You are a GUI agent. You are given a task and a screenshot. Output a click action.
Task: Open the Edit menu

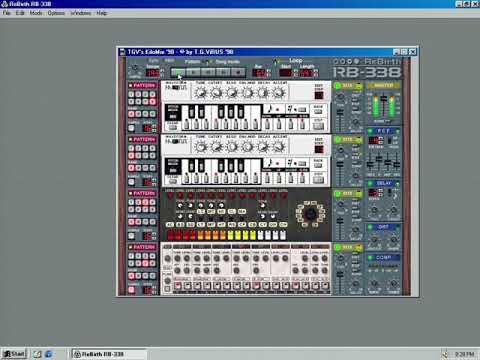(20, 13)
